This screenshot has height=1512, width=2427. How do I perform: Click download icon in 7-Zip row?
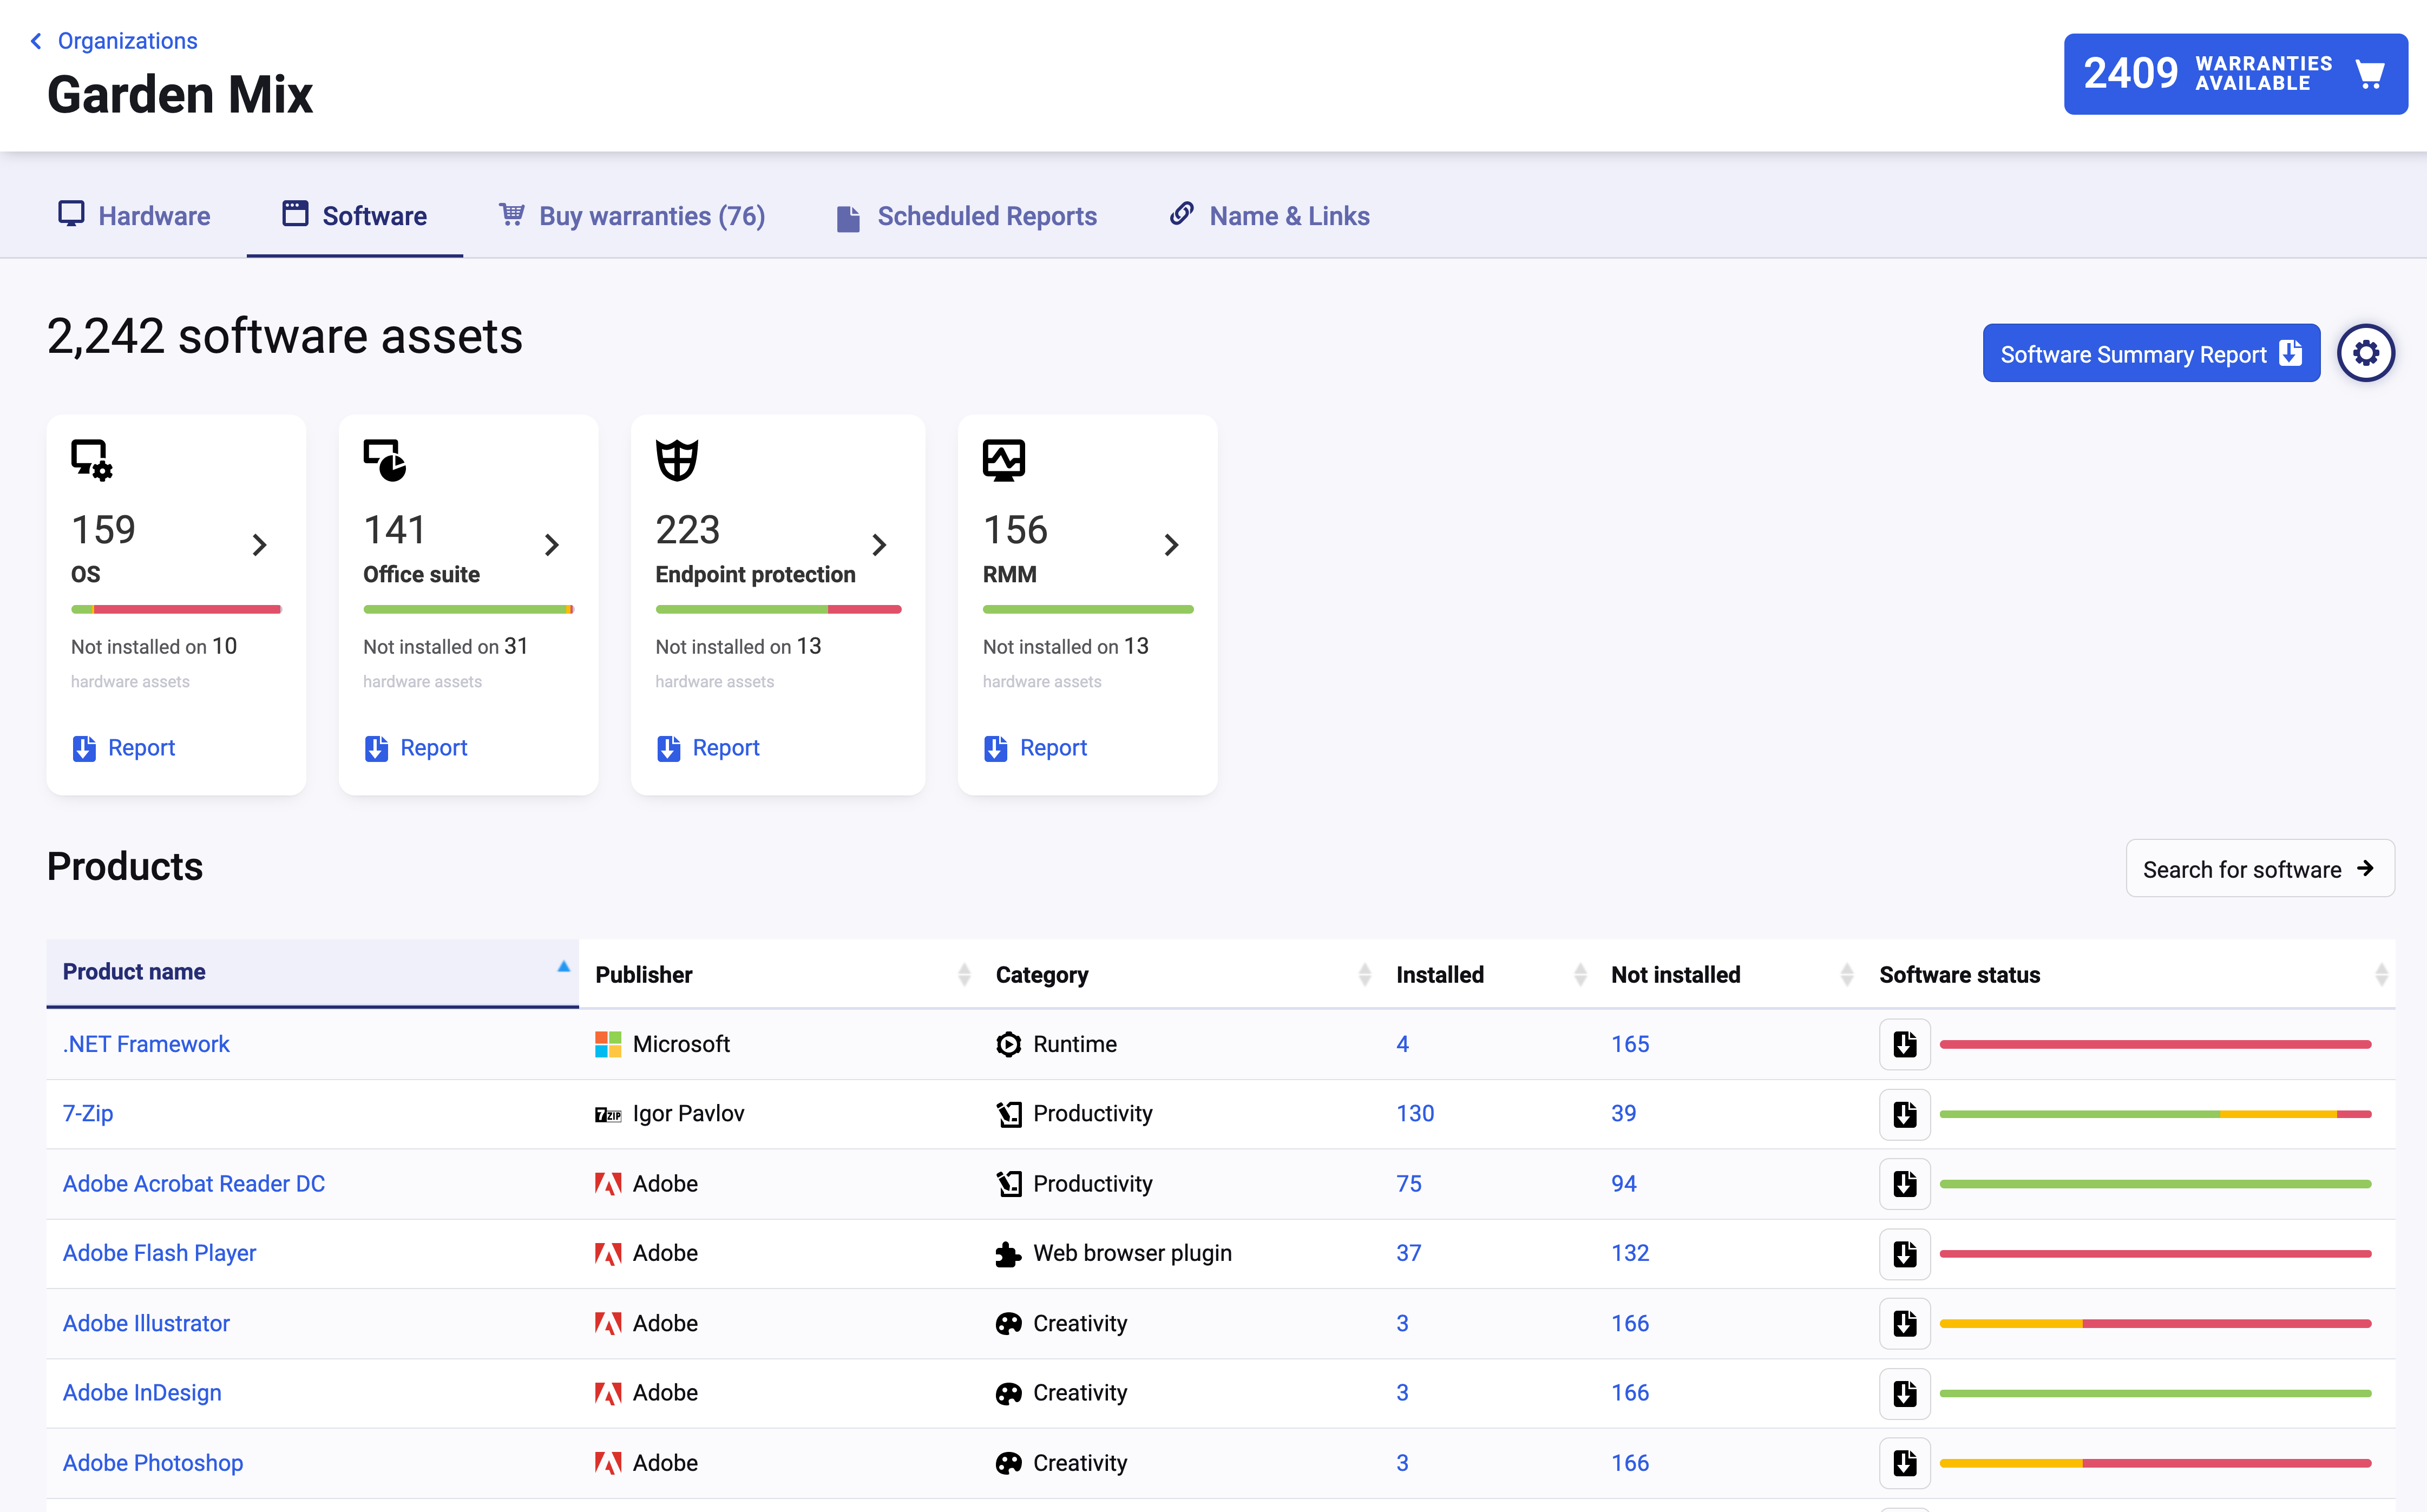tap(1904, 1114)
